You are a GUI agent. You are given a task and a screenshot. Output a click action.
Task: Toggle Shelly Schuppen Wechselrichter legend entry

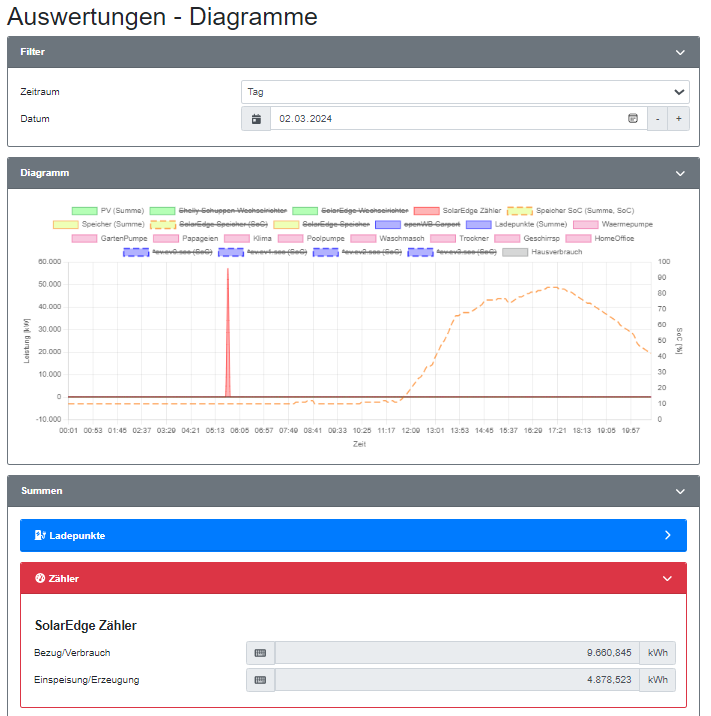218,211
